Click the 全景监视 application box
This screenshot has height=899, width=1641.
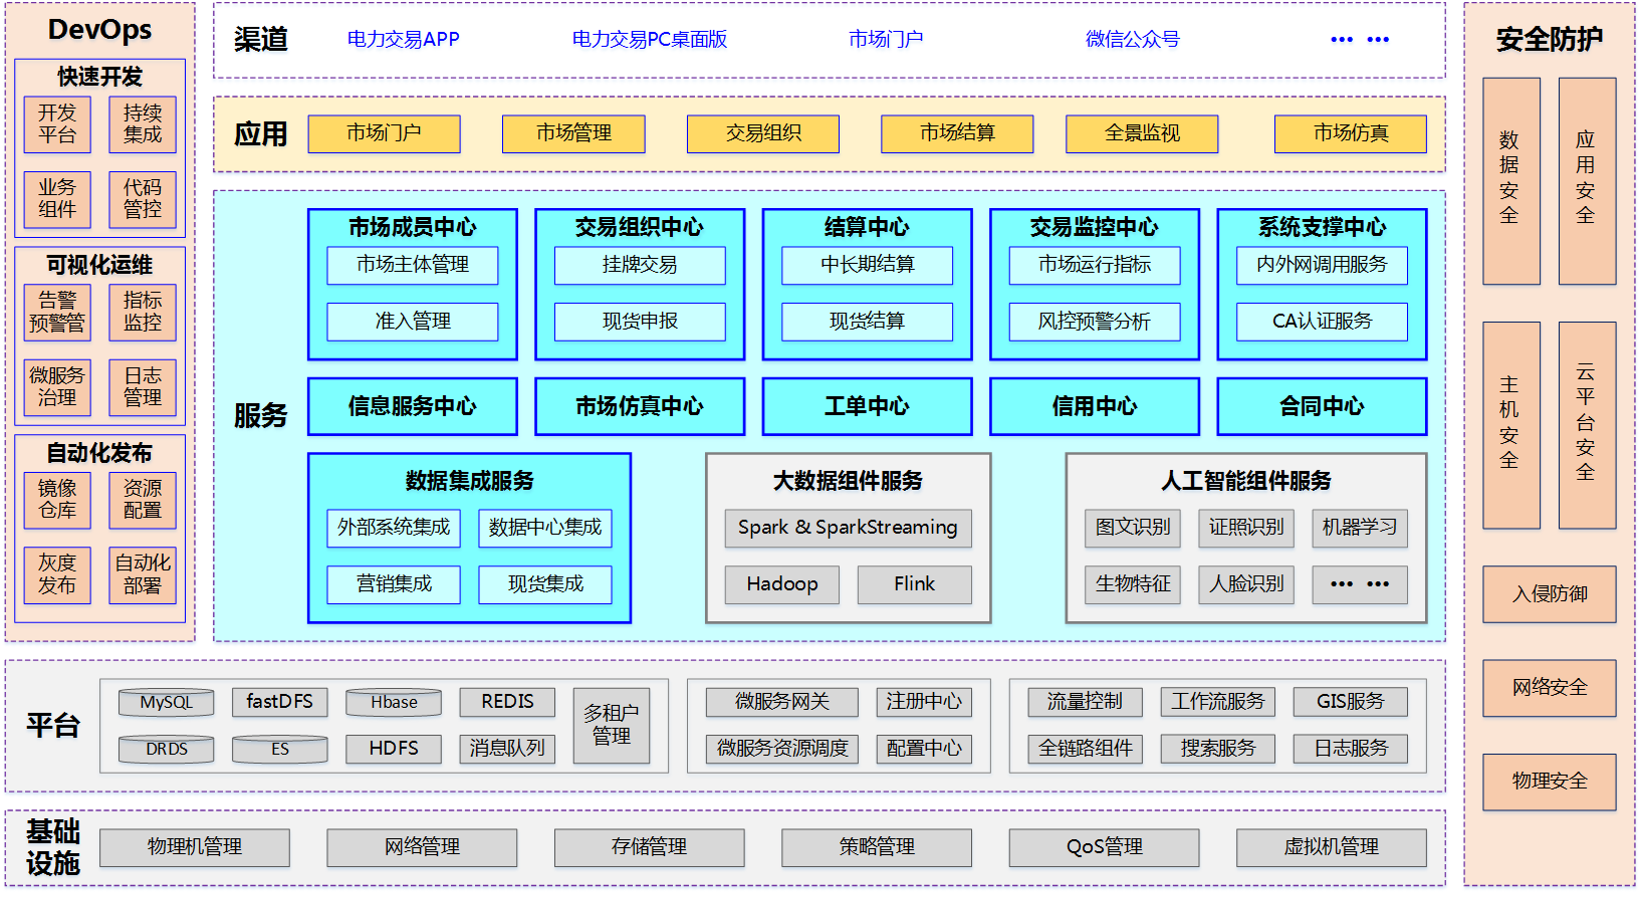1141,133
